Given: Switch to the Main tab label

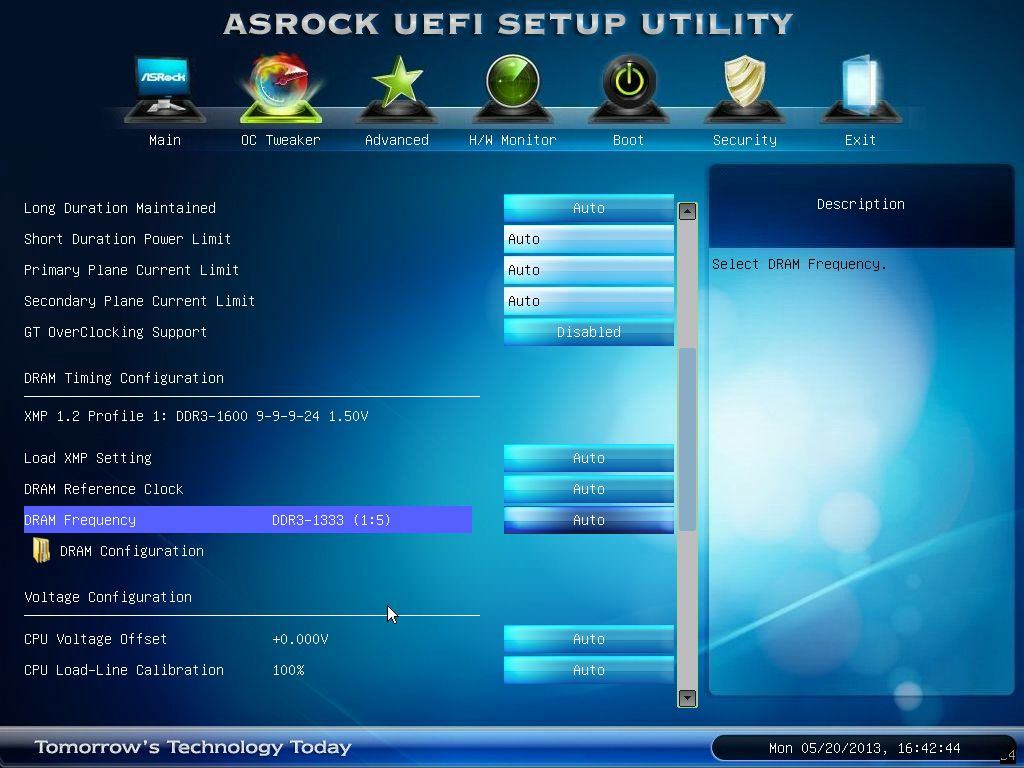Looking at the screenshot, I should [165, 140].
